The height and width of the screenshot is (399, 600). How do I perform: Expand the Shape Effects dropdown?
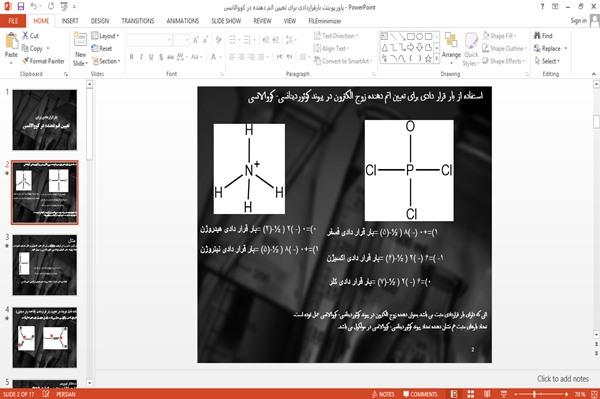pos(504,61)
